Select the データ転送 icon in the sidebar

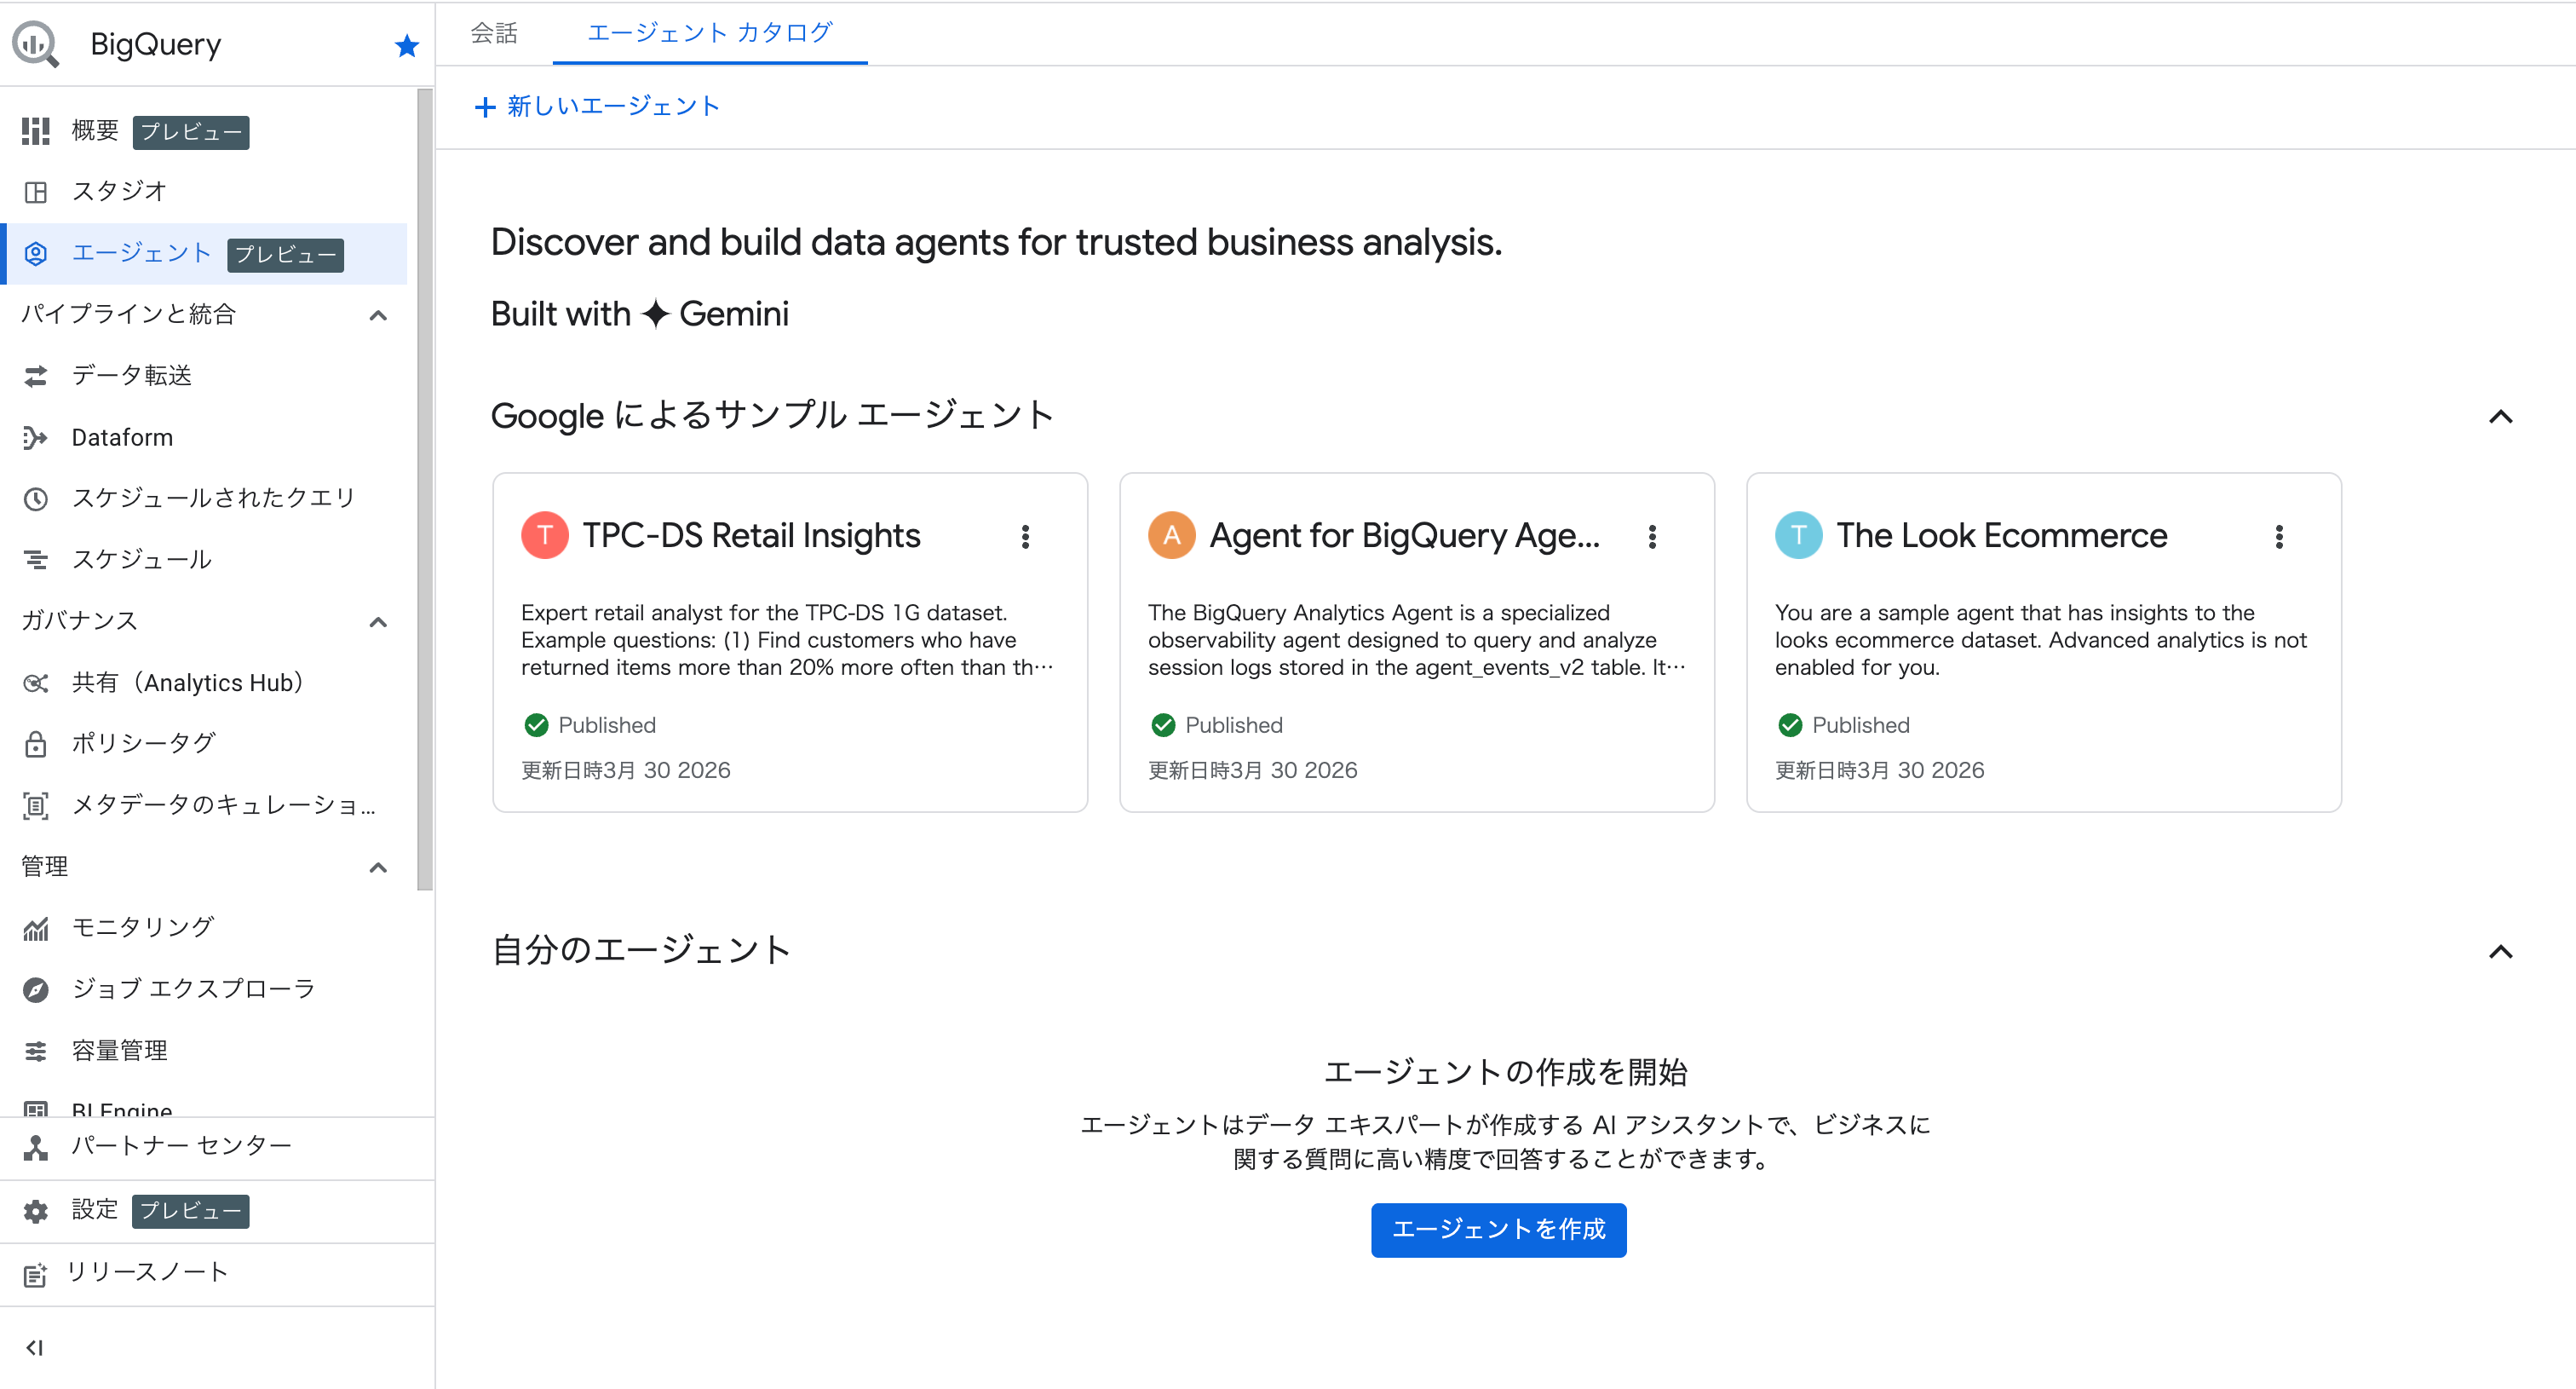pos(36,376)
